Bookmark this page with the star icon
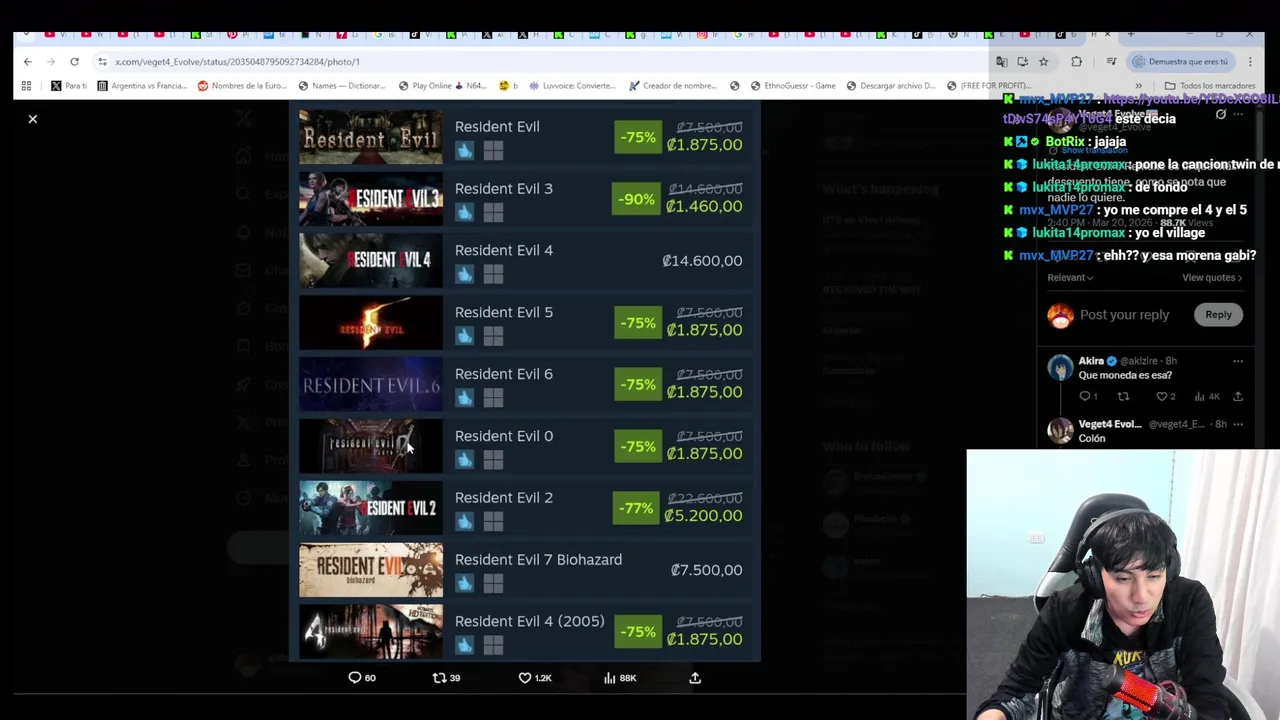The image size is (1280, 720). (x=1043, y=62)
